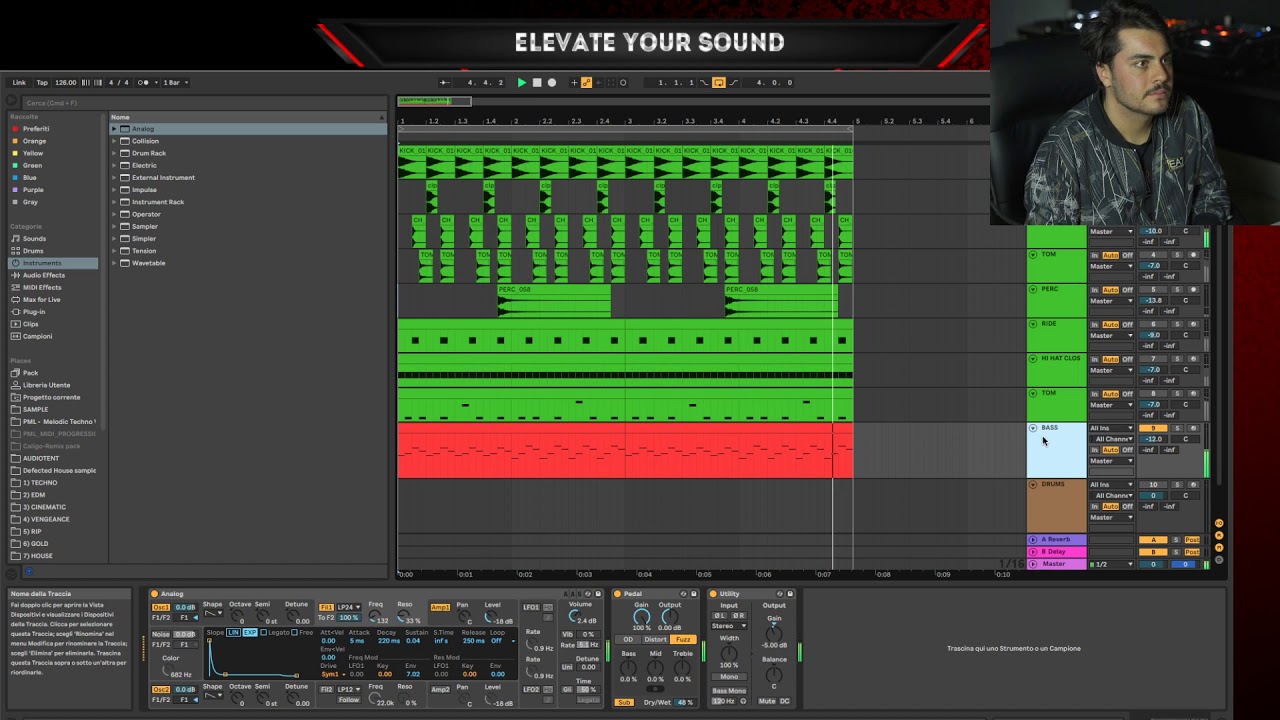The width and height of the screenshot is (1280, 720).
Task: Open the Drums browser category
Action: coord(33,251)
